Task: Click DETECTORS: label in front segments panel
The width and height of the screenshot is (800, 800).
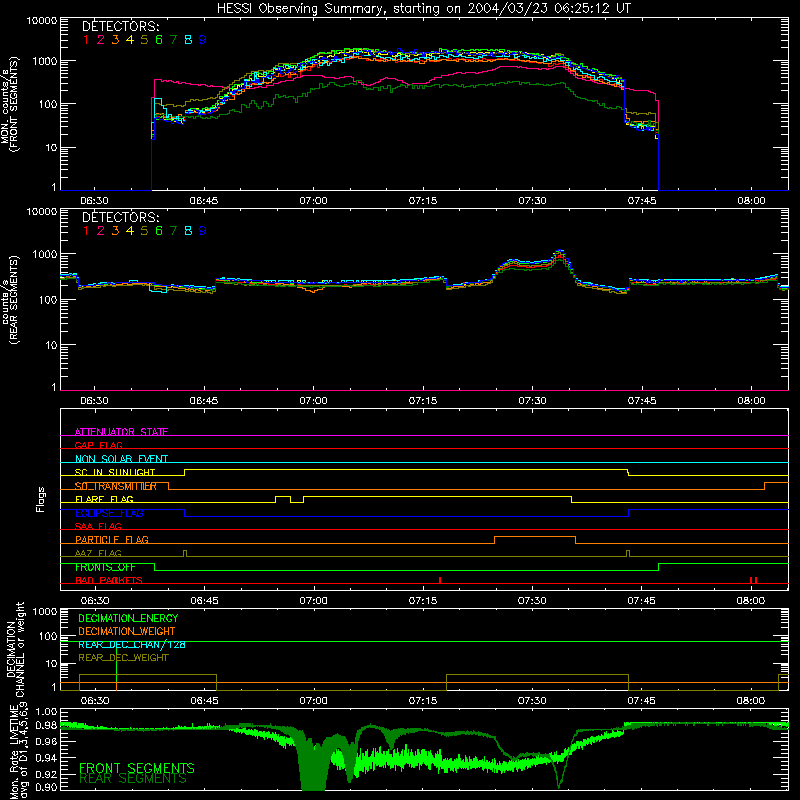Action: 121,26
